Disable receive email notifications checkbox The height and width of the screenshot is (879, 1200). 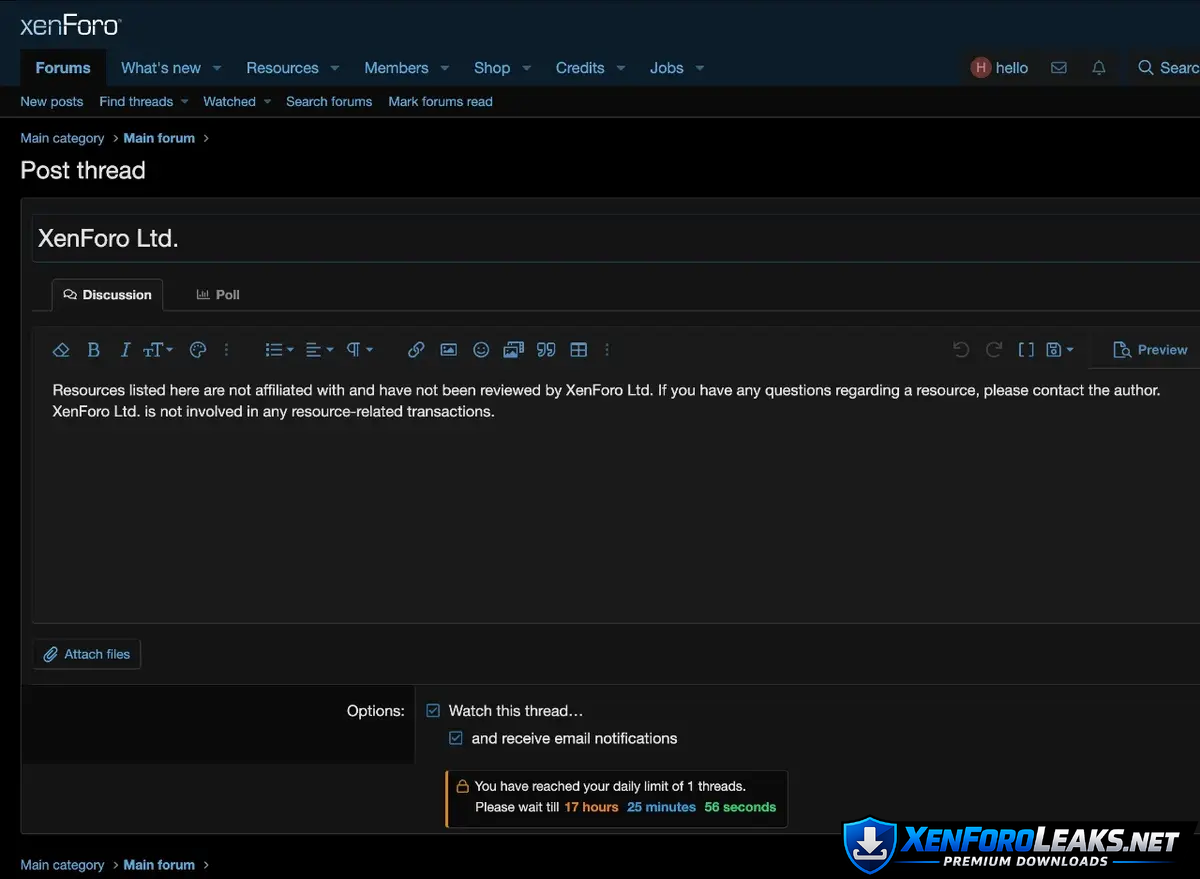pyautogui.click(x=456, y=738)
